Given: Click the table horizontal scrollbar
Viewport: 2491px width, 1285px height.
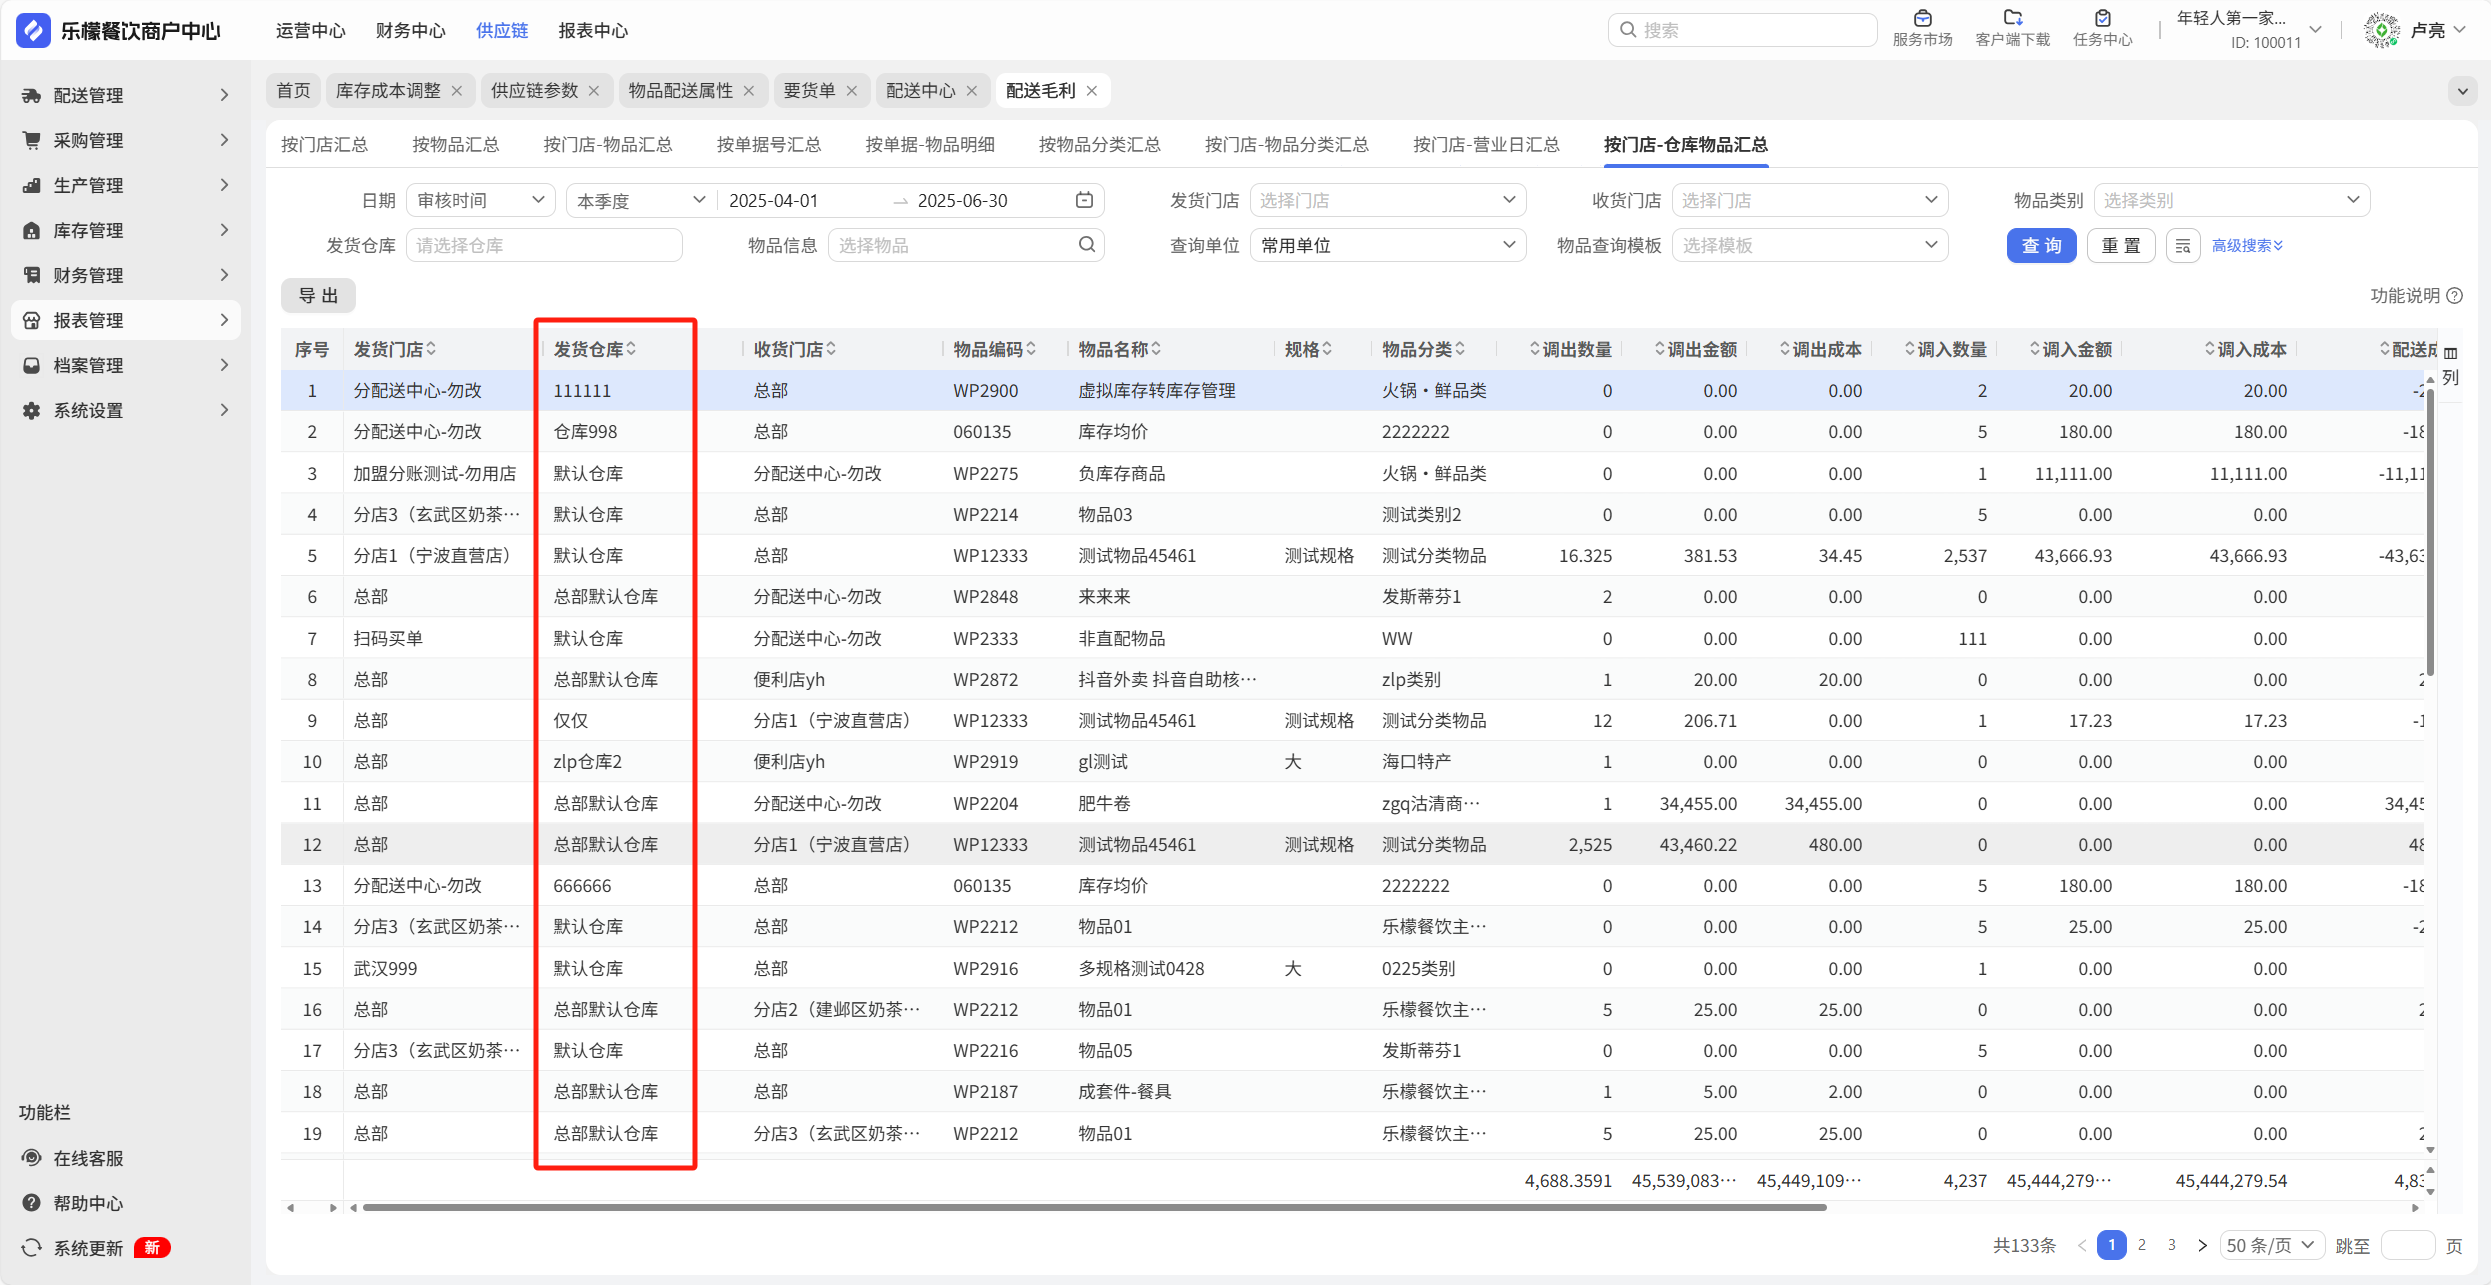Looking at the screenshot, I should [1095, 1208].
